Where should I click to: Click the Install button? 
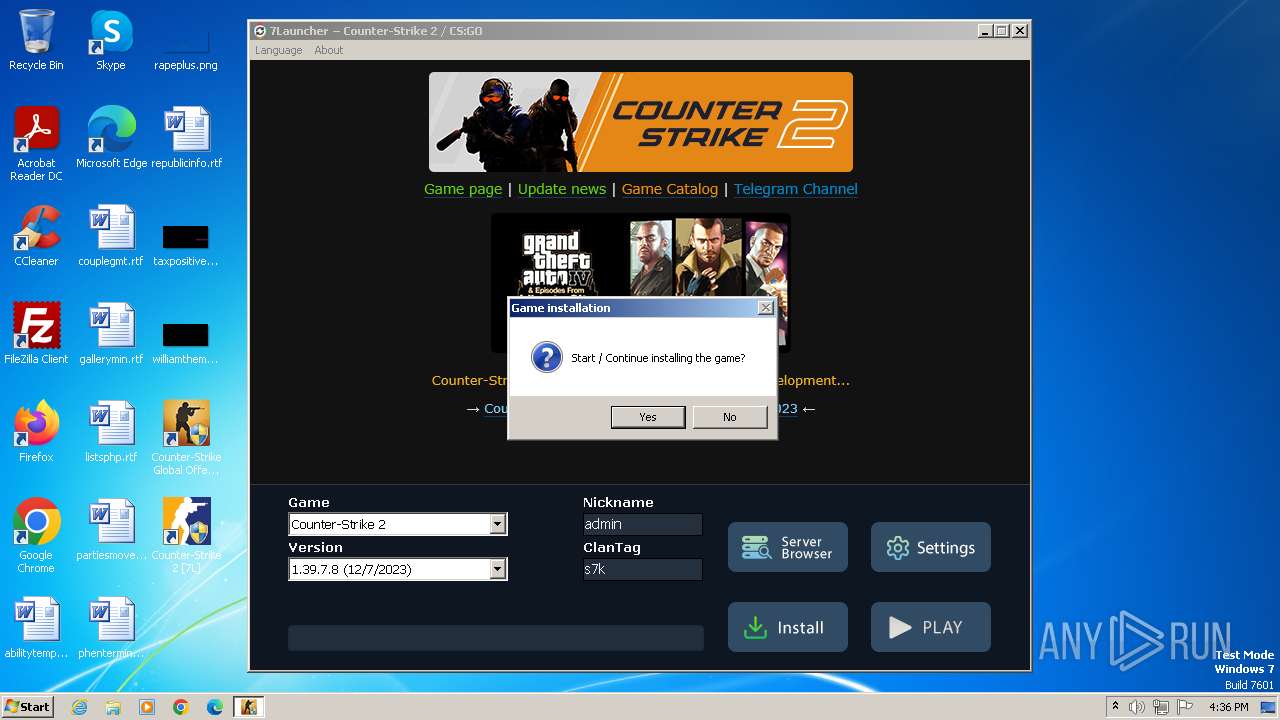(x=788, y=627)
